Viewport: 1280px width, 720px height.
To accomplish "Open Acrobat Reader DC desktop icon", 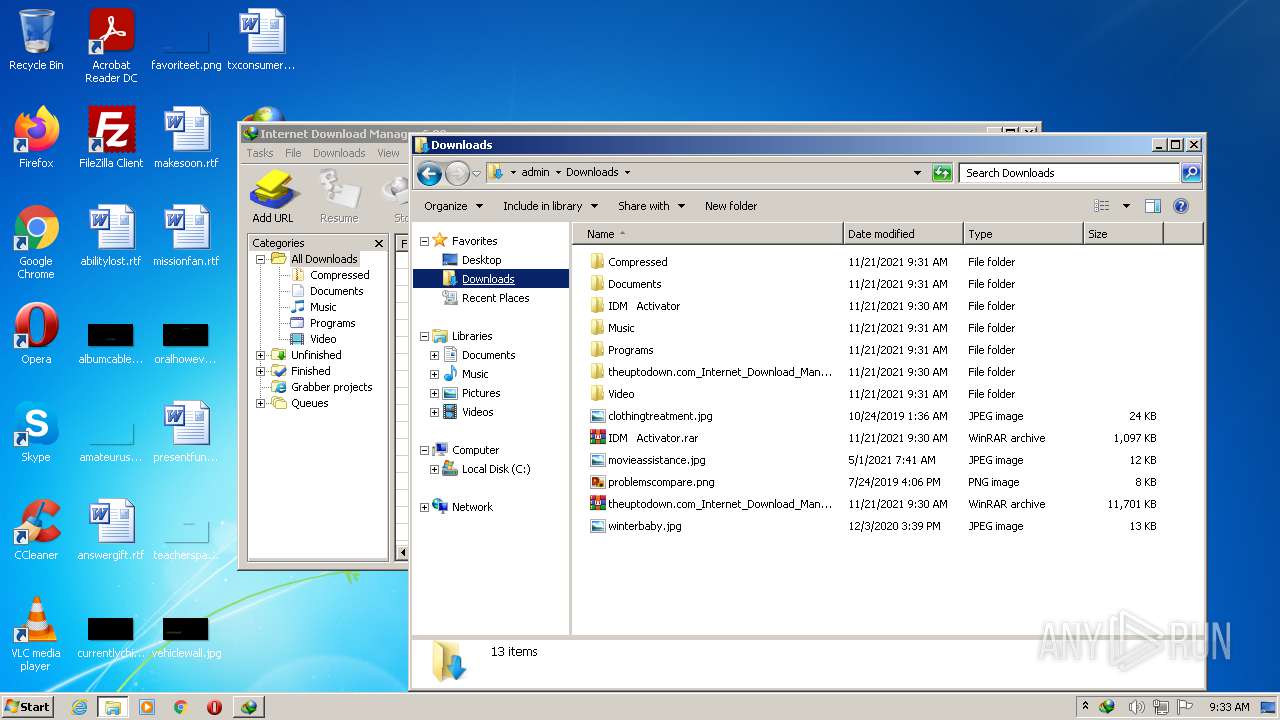I will 111,46.
